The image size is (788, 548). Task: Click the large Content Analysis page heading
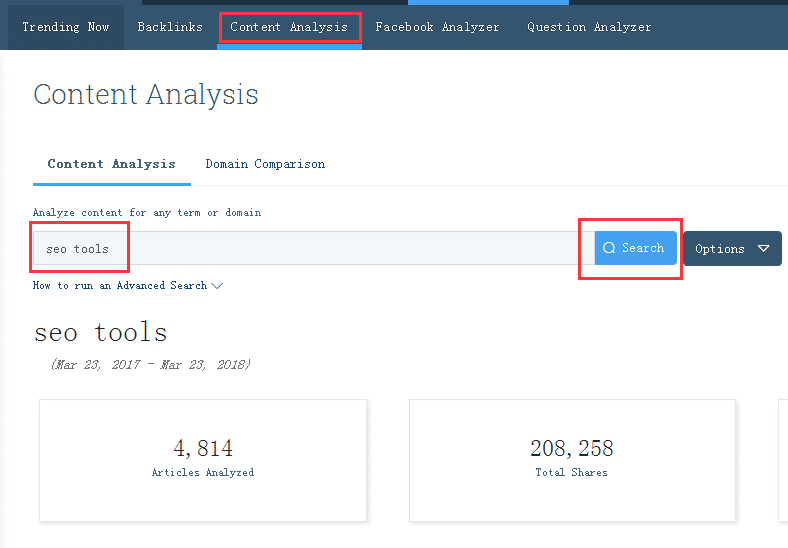pyautogui.click(x=146, y=94)
